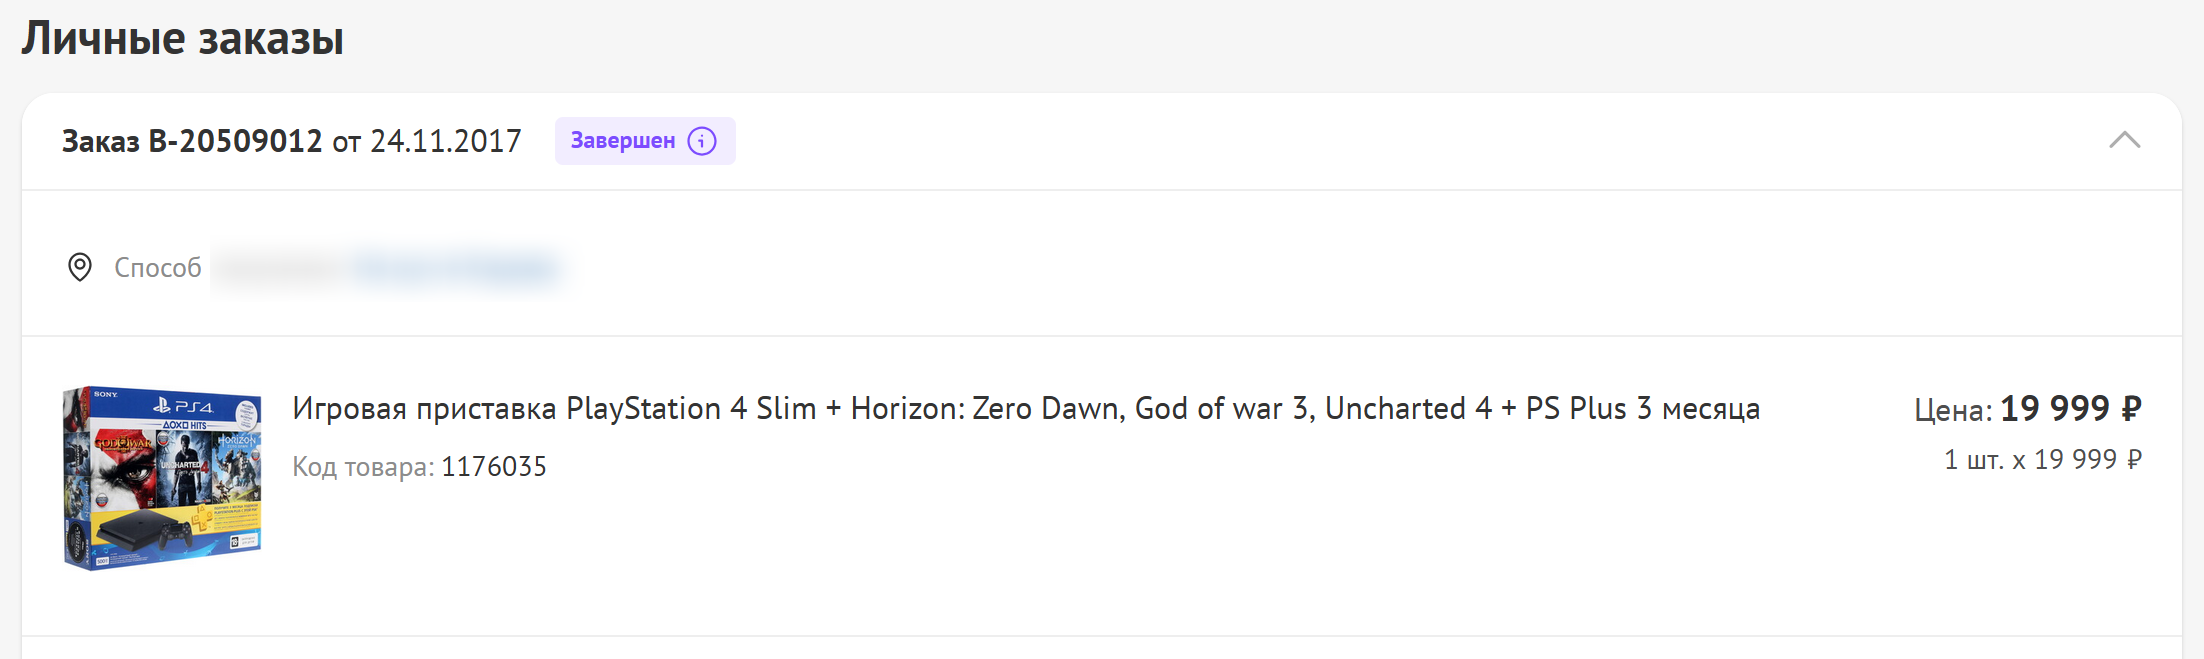Open the PlayStation 4 Slim product thumbnail
The width and height of the screenshot is (2204, 659).
[x=162, y=478]
